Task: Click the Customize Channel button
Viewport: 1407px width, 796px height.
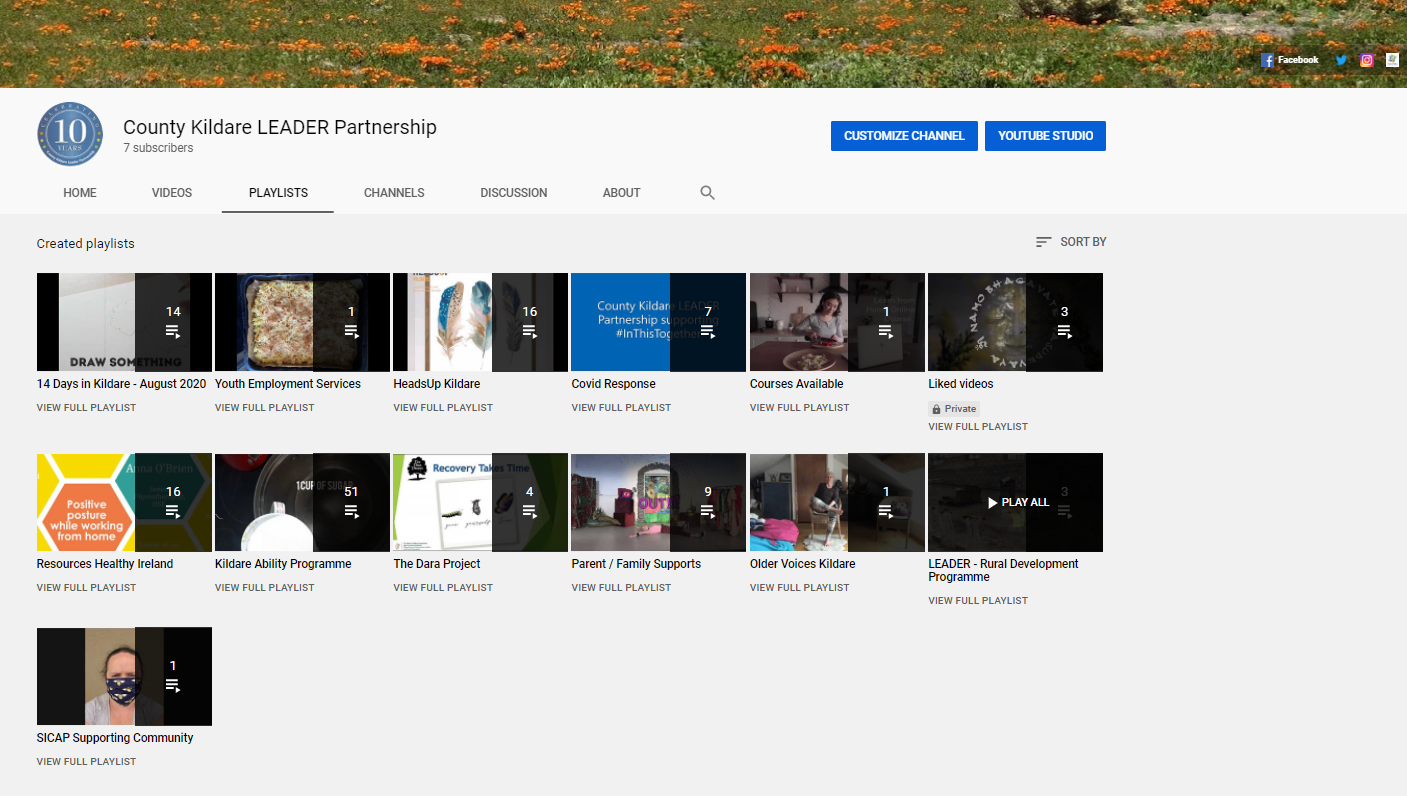Action: click(x=904, y=136)
